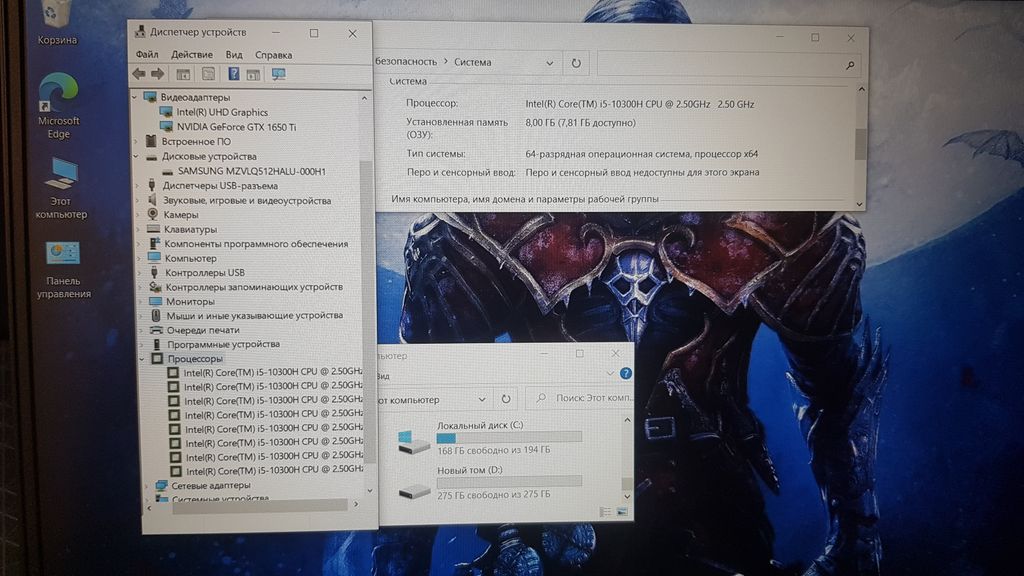Image resolution: width=1024 pixels, height=576 pixels.
Task: Click the scan hardware monitor icon in toolbar
Action: 279,74
